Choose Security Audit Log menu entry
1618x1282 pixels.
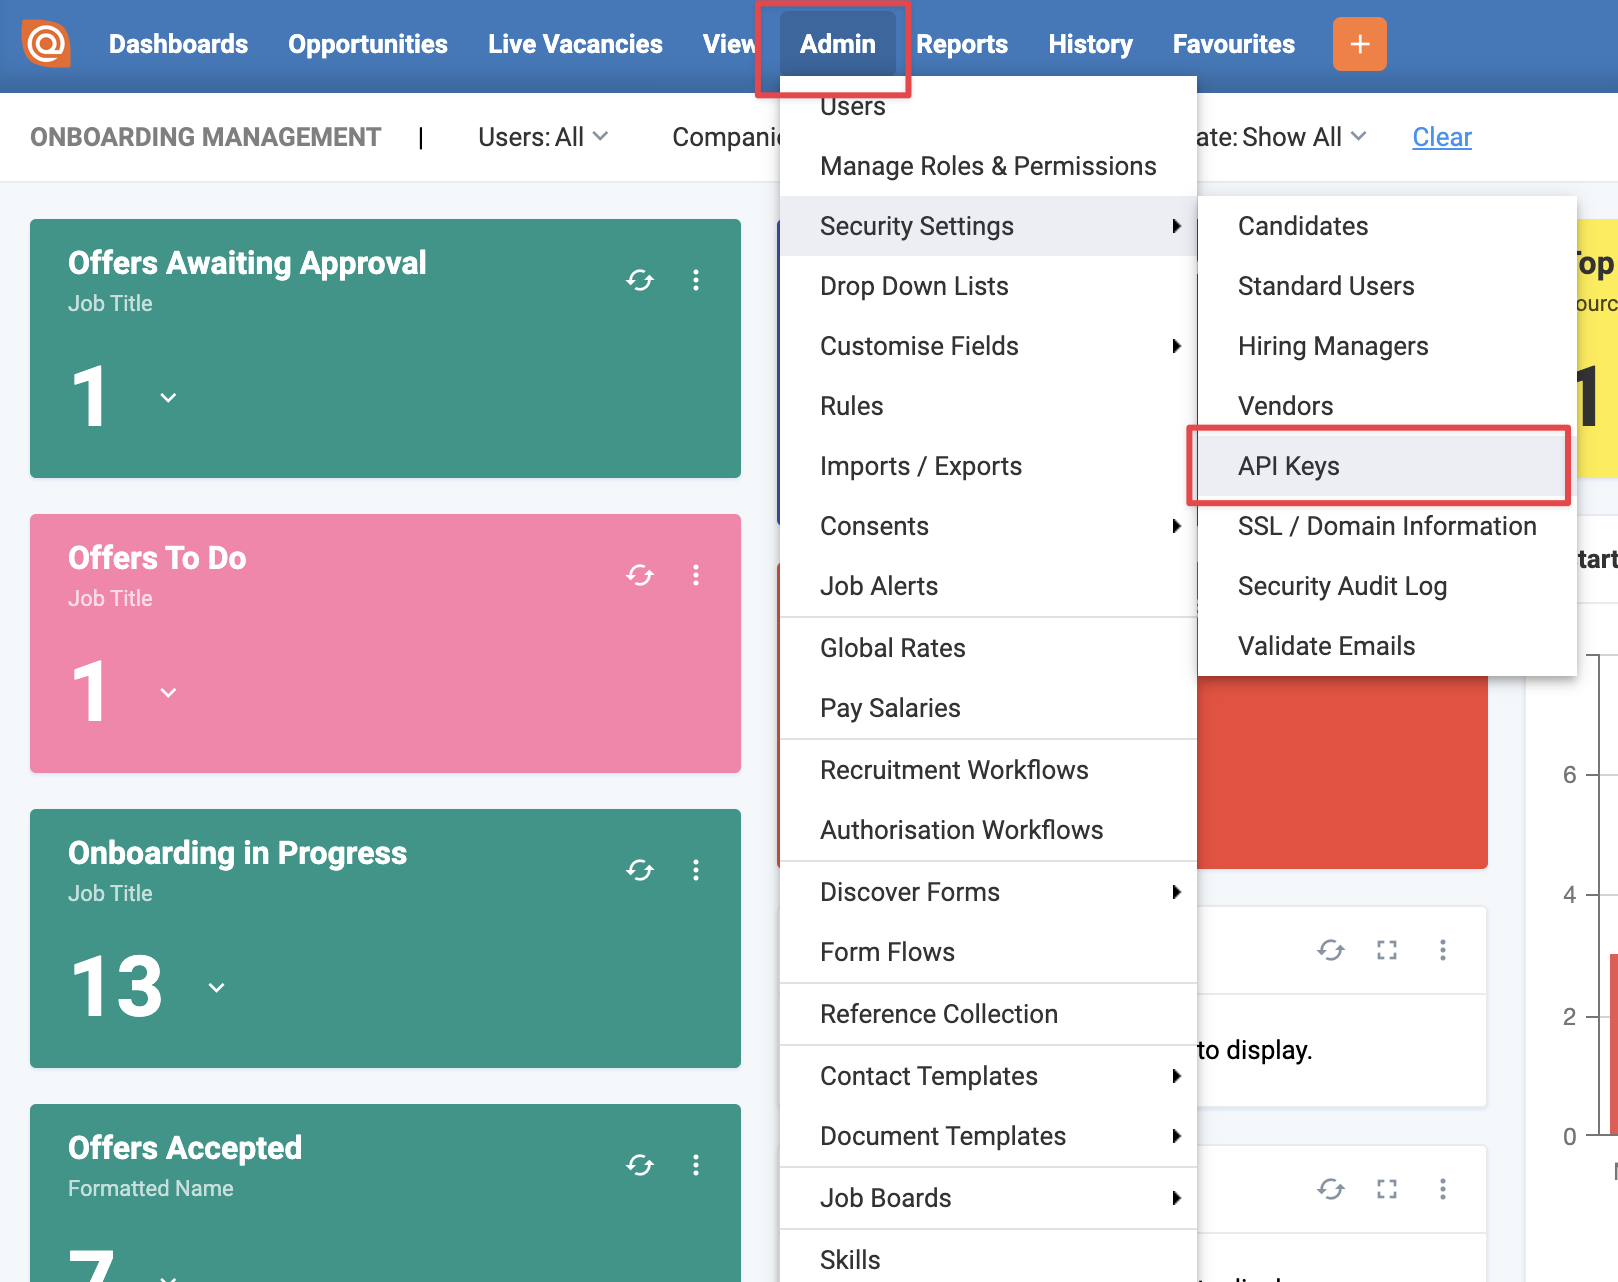(x=1342, y=586)
